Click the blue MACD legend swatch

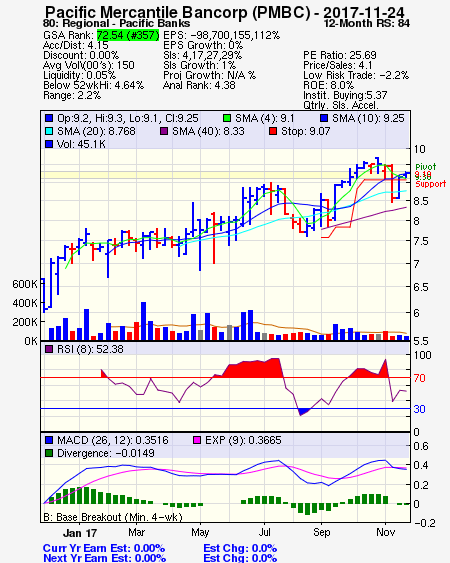[x=49, y=440]
